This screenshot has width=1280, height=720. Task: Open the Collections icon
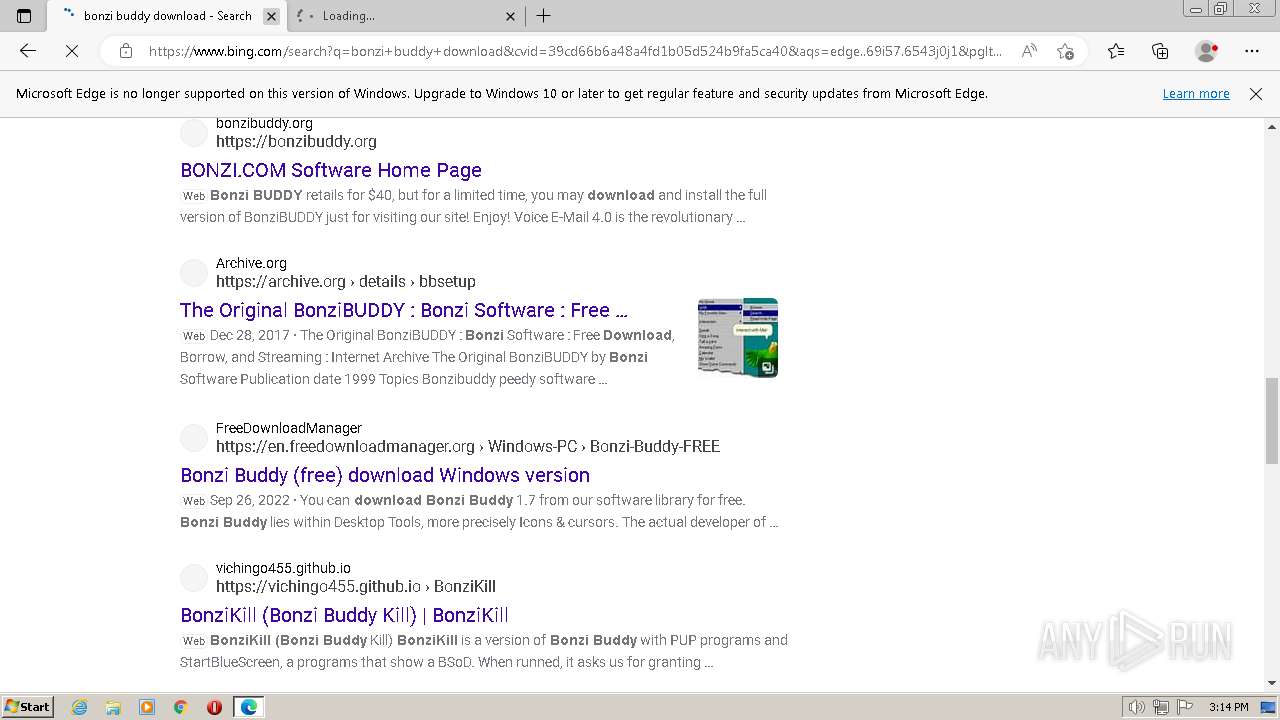[1160, 51]
